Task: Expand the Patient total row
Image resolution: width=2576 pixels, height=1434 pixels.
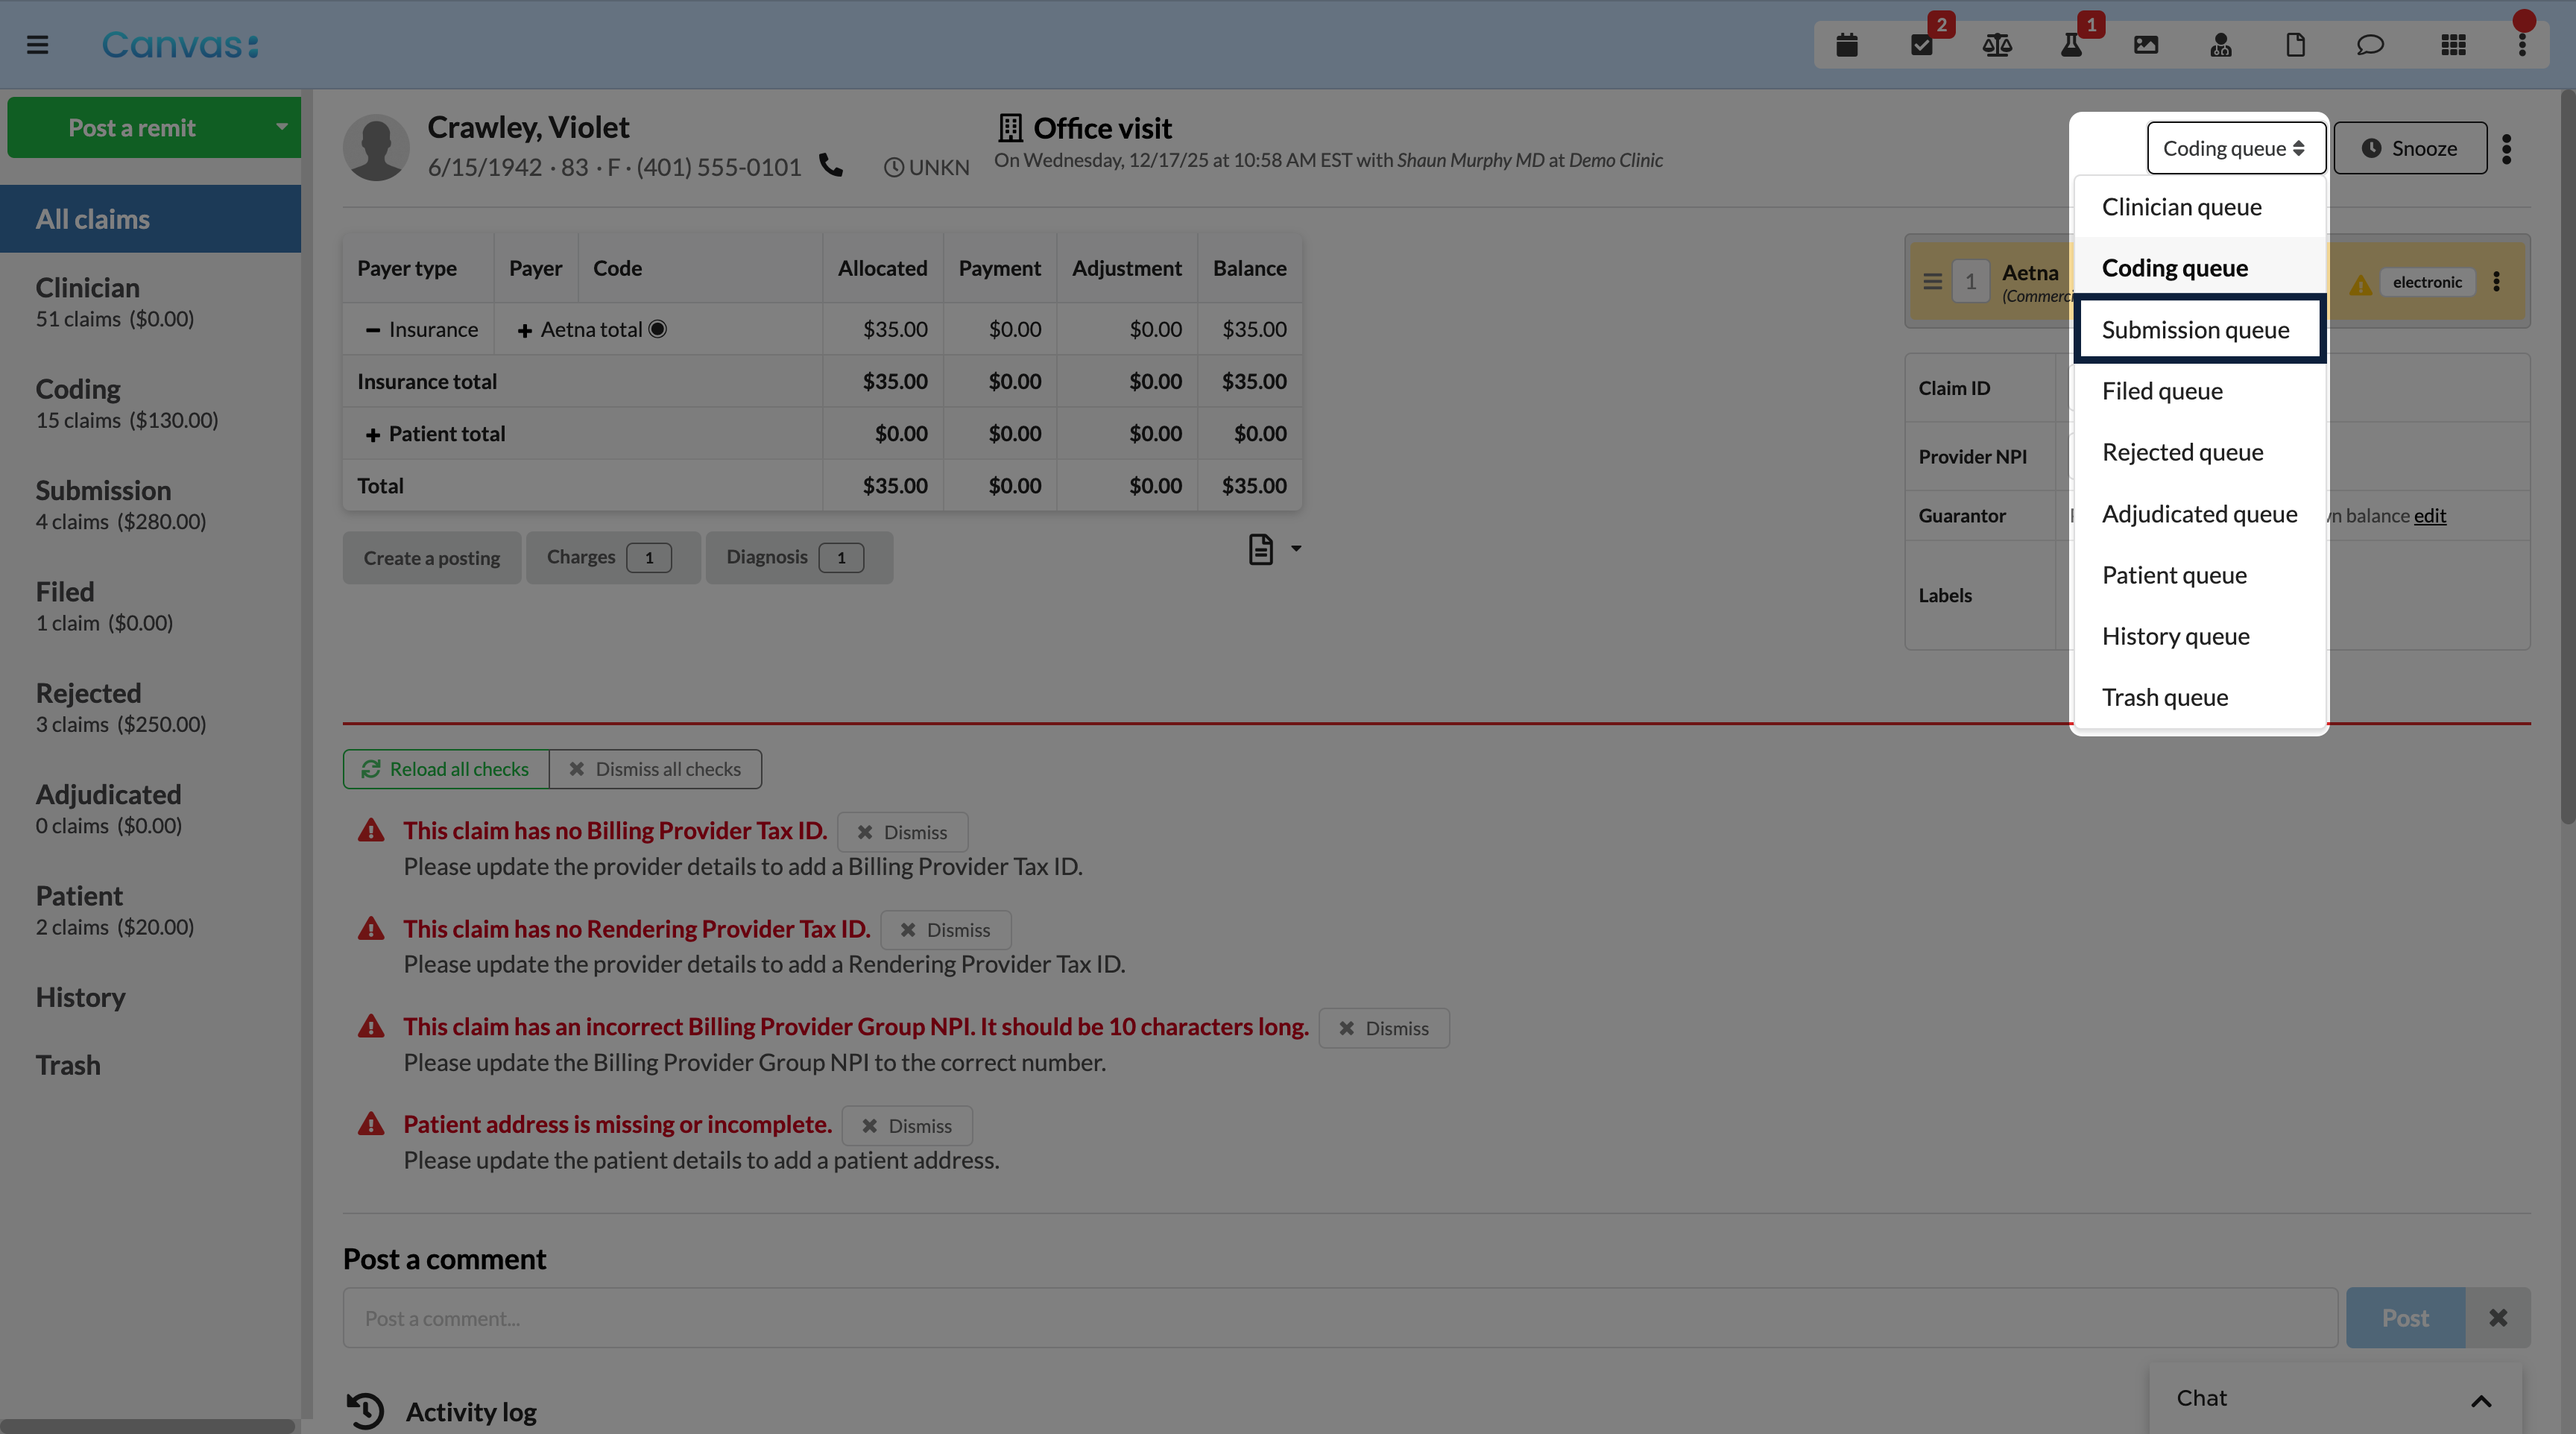Action: point(372,434)
